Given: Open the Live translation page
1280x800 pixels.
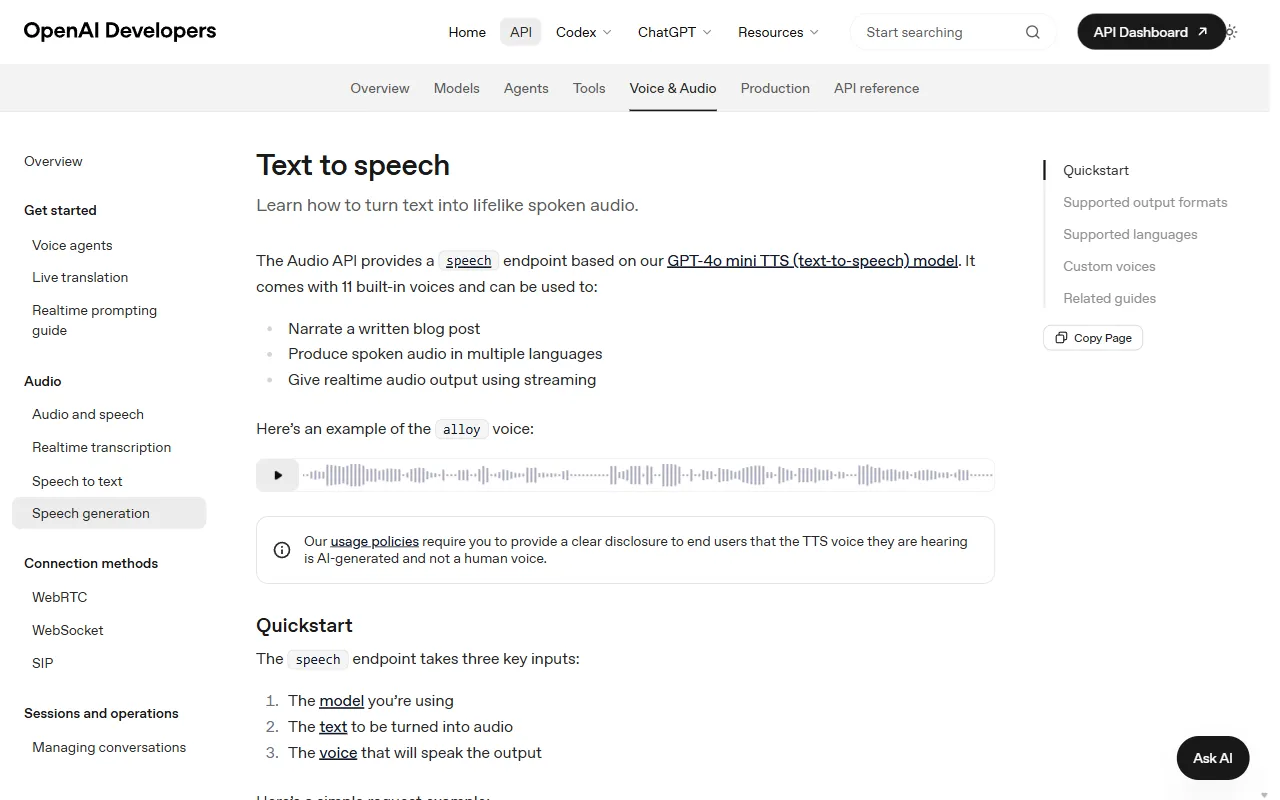Looking at the screenshot, I should click(x=80, y=277).
